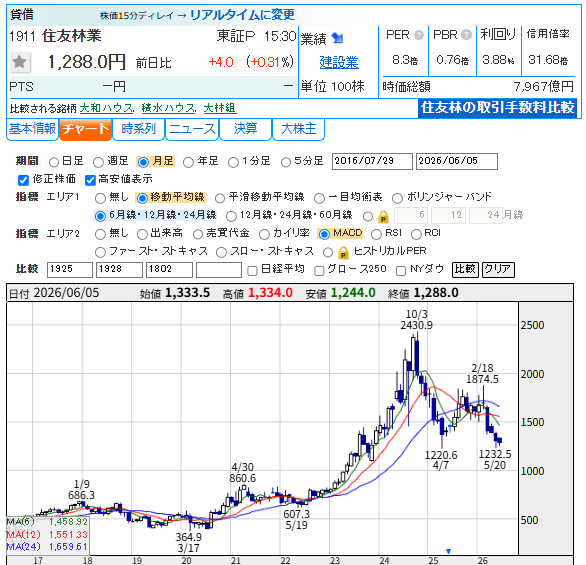Select the 年足 period radio button
586x565 pixels.
(188, 162)
